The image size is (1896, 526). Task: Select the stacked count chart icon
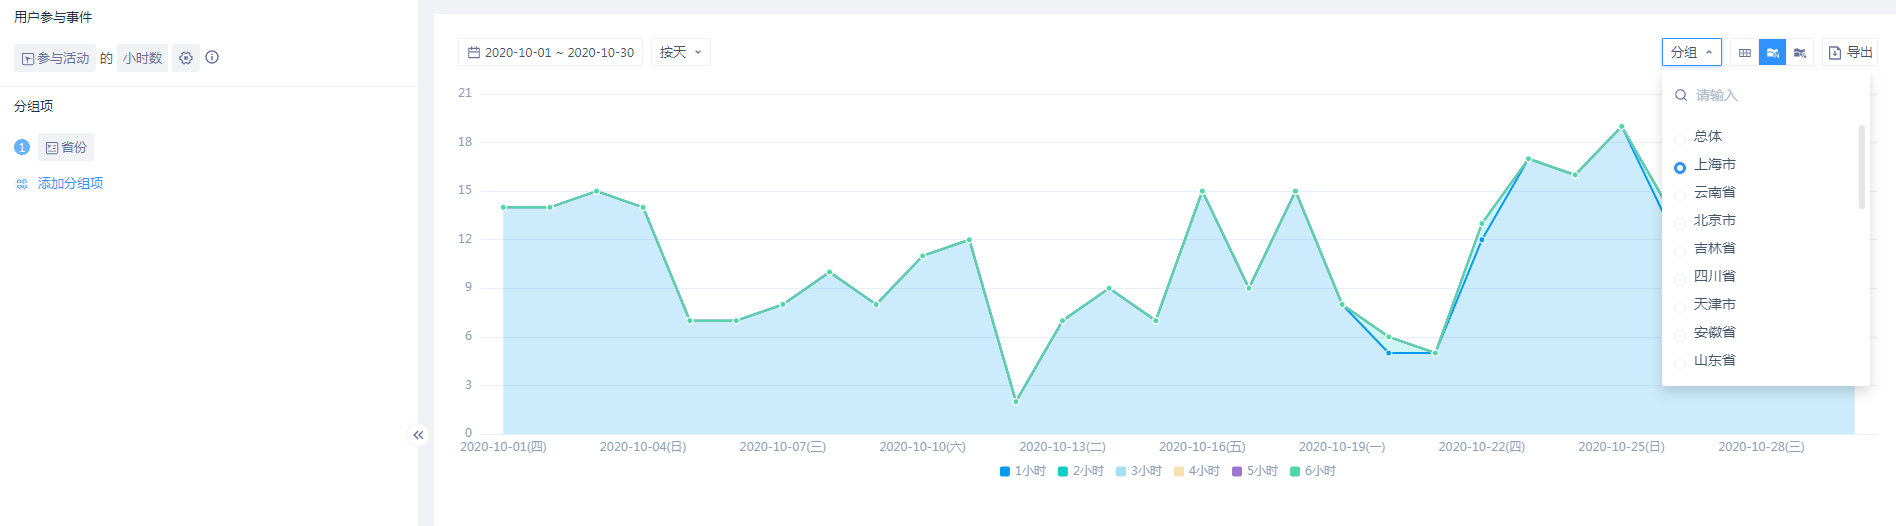(1772, 53)
